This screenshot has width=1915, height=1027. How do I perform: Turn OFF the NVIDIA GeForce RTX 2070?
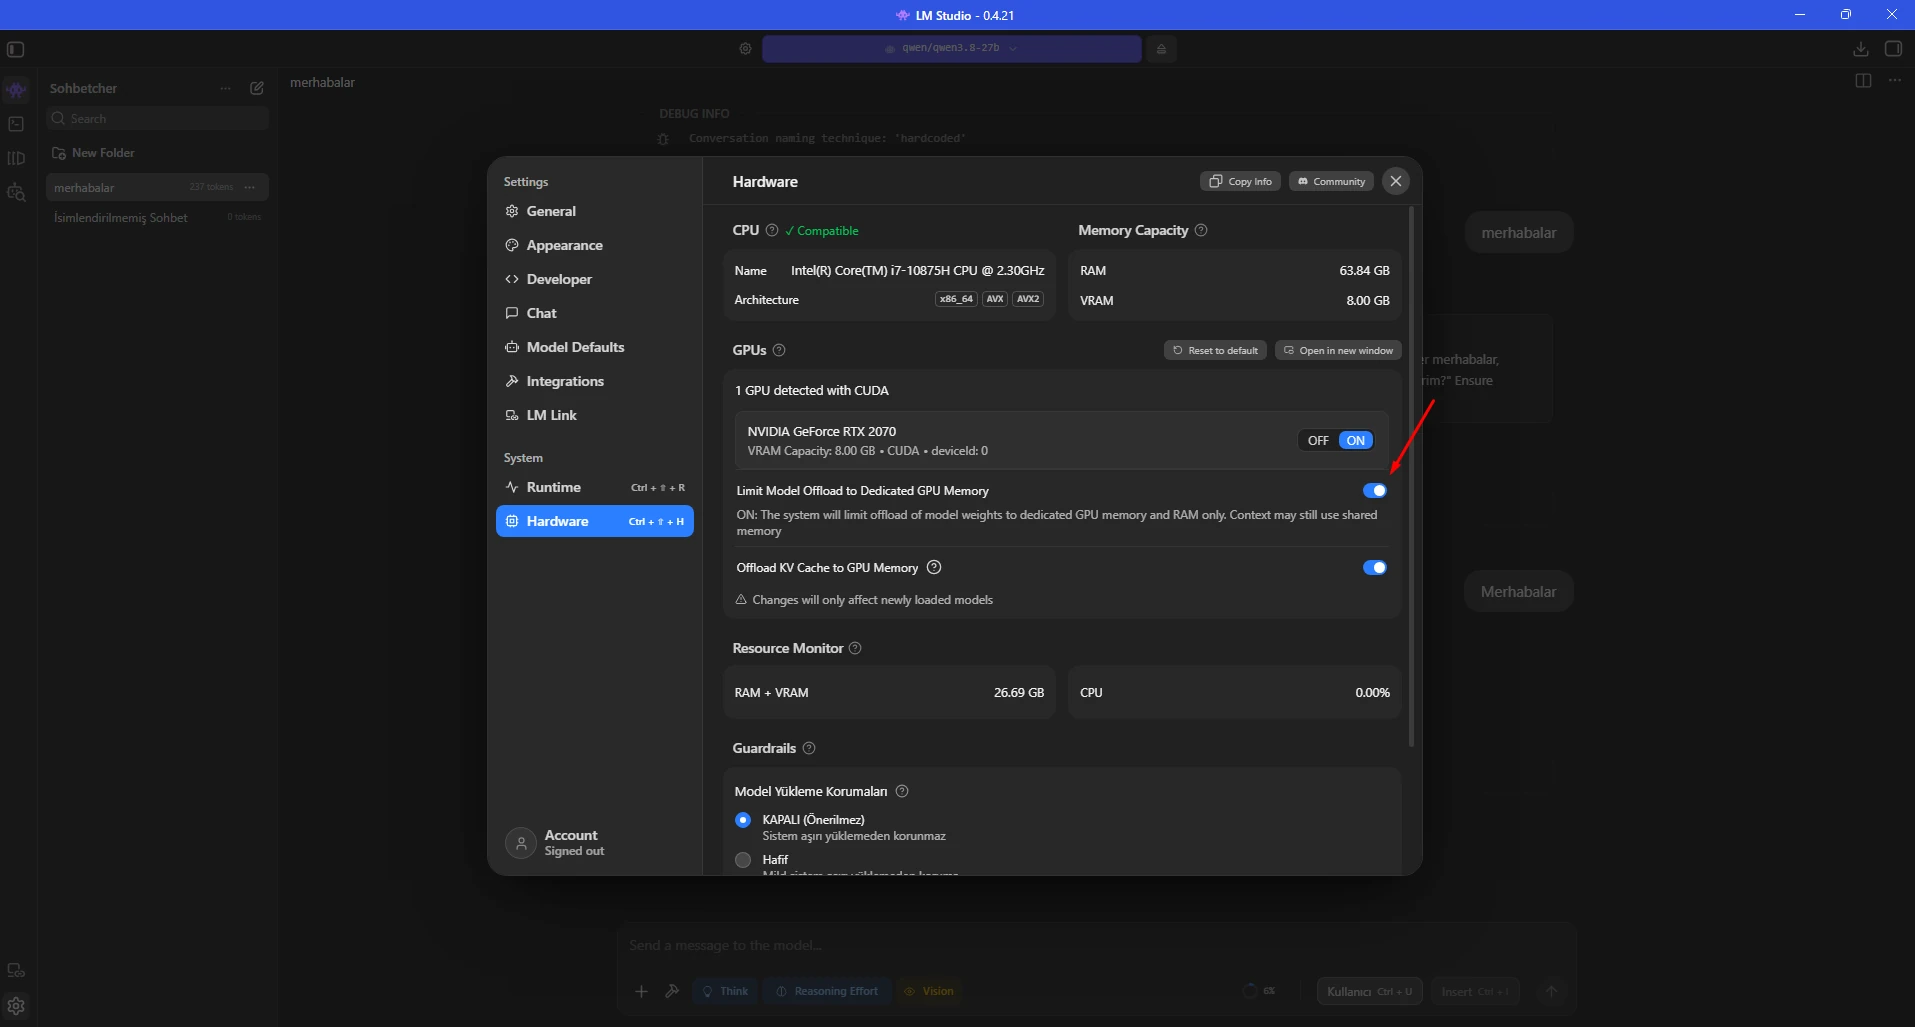[x=1318, y=440]
